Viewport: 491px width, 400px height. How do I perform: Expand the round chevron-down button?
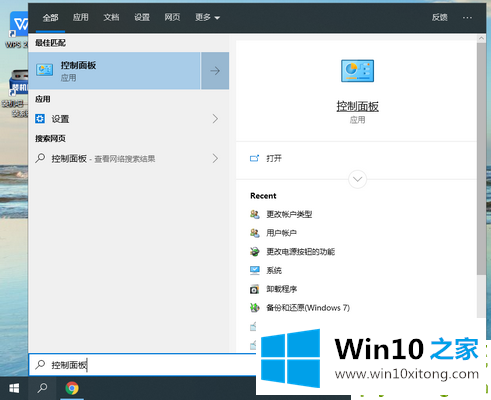pos(357,179)
